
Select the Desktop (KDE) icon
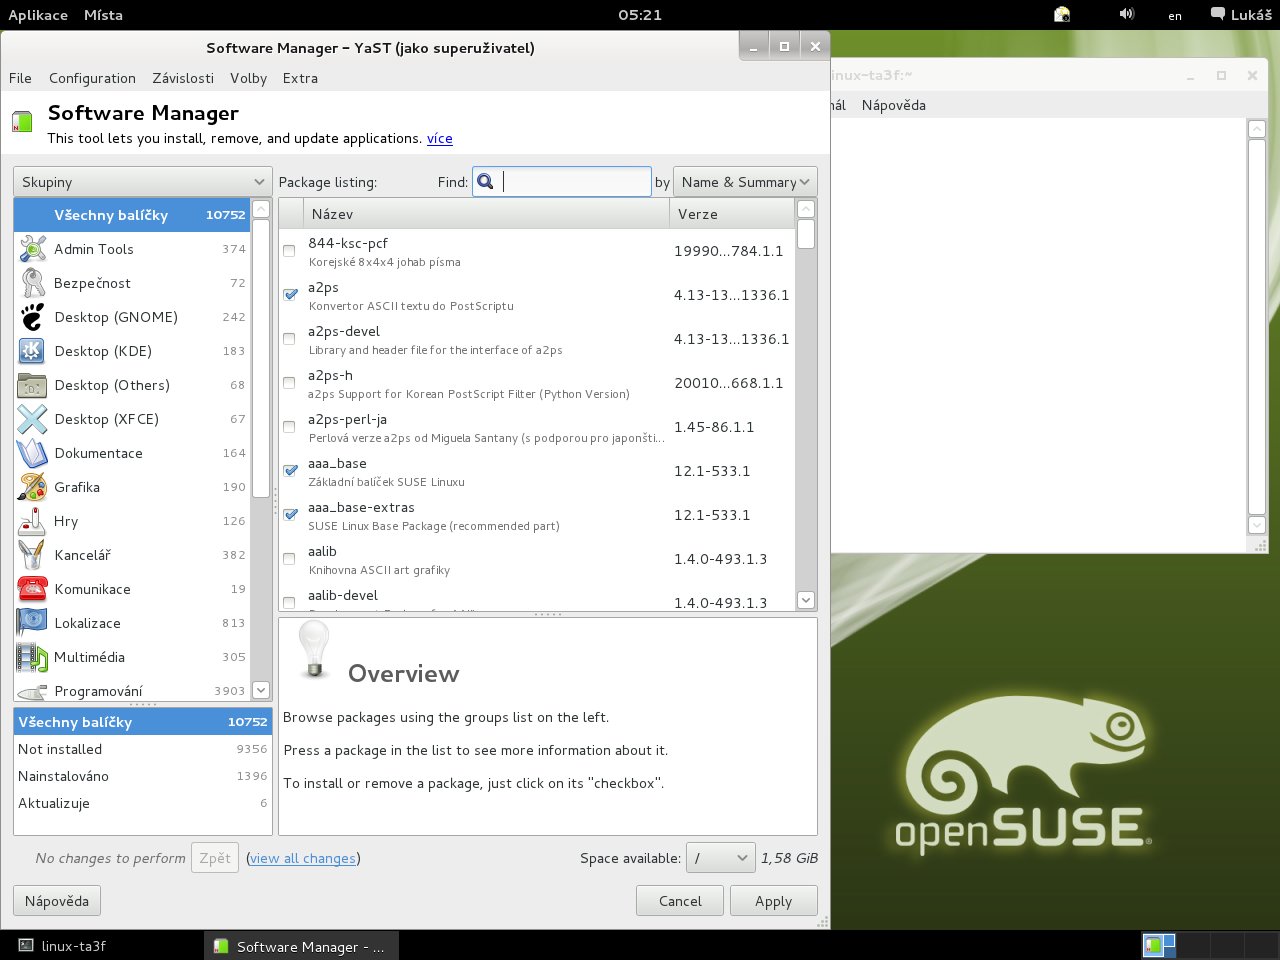32,351
